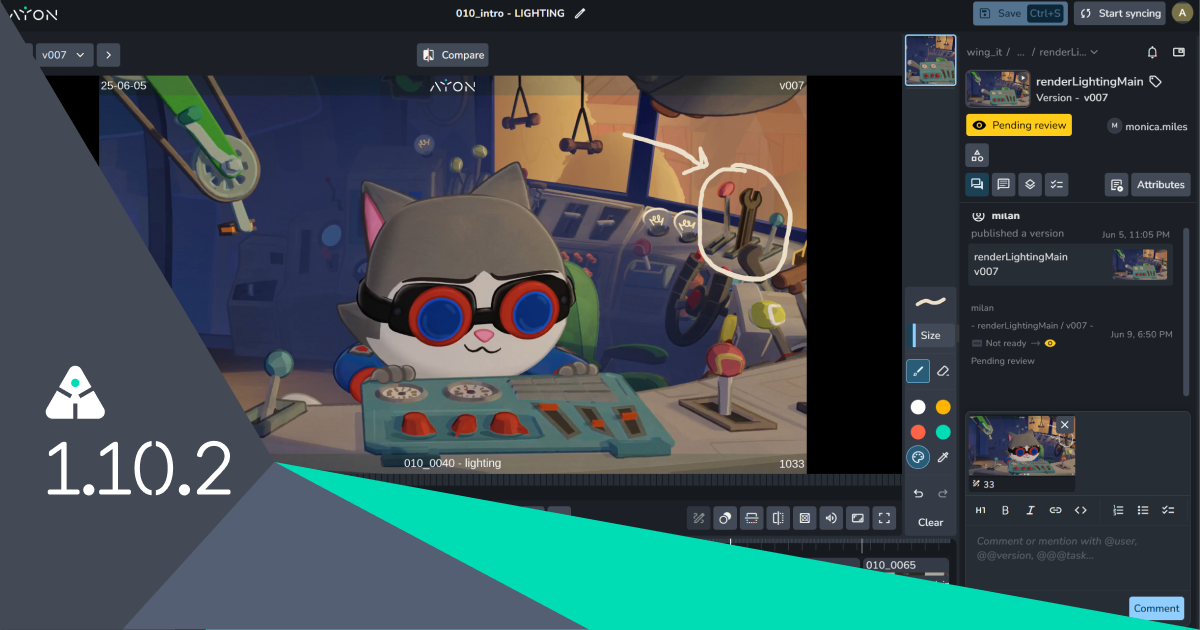Enter fullscreen mode
The height and width of the screenshot is (630, 1200).
[884, 518]
